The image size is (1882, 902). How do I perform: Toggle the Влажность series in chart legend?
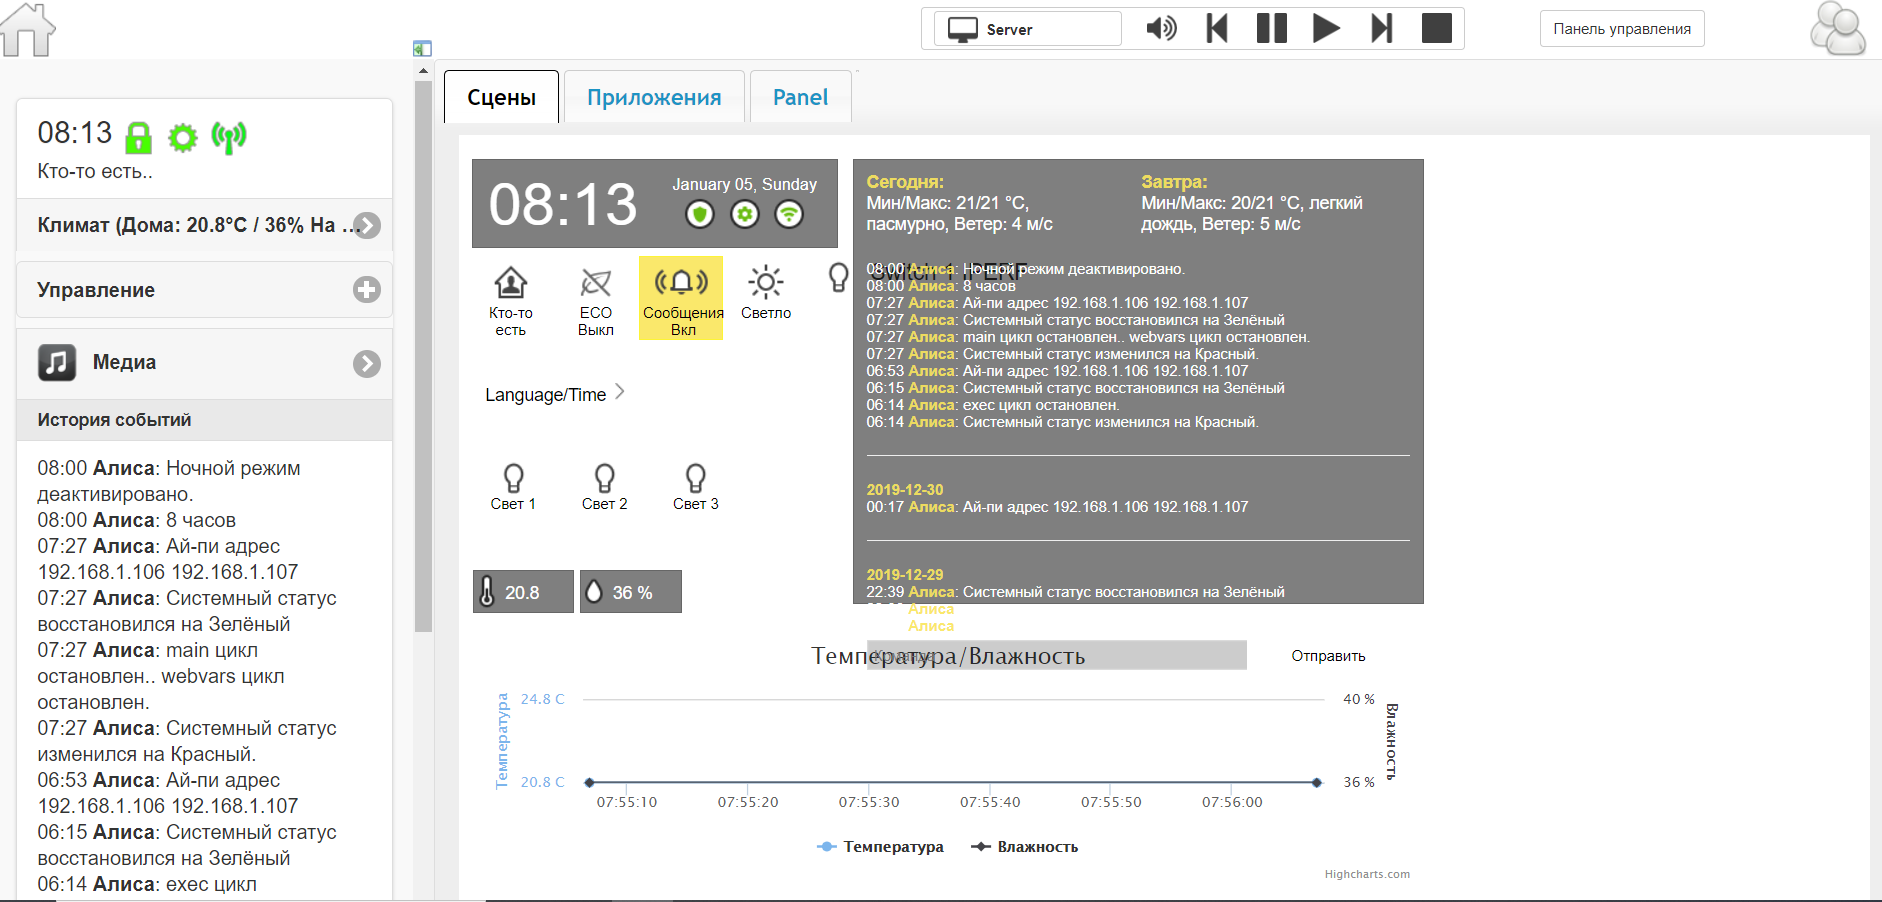coord(1024,846)
